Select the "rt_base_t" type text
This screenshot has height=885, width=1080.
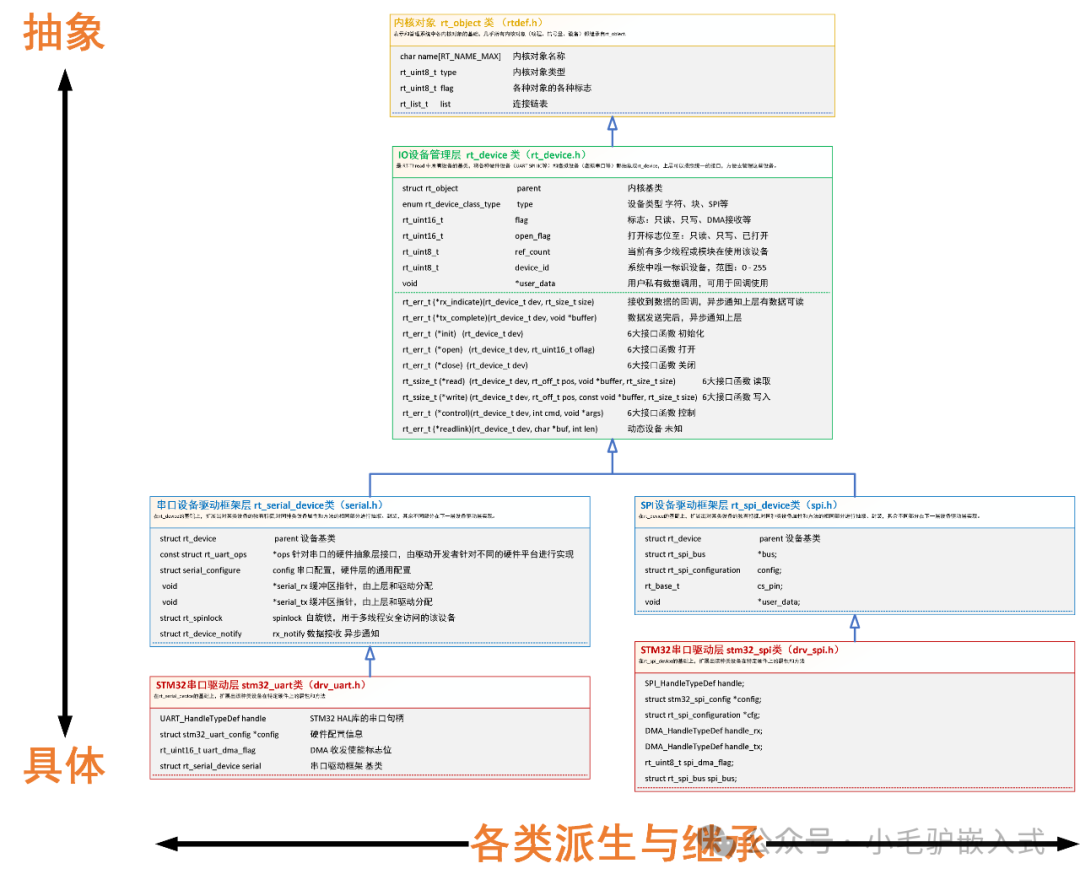click(662, 586)
